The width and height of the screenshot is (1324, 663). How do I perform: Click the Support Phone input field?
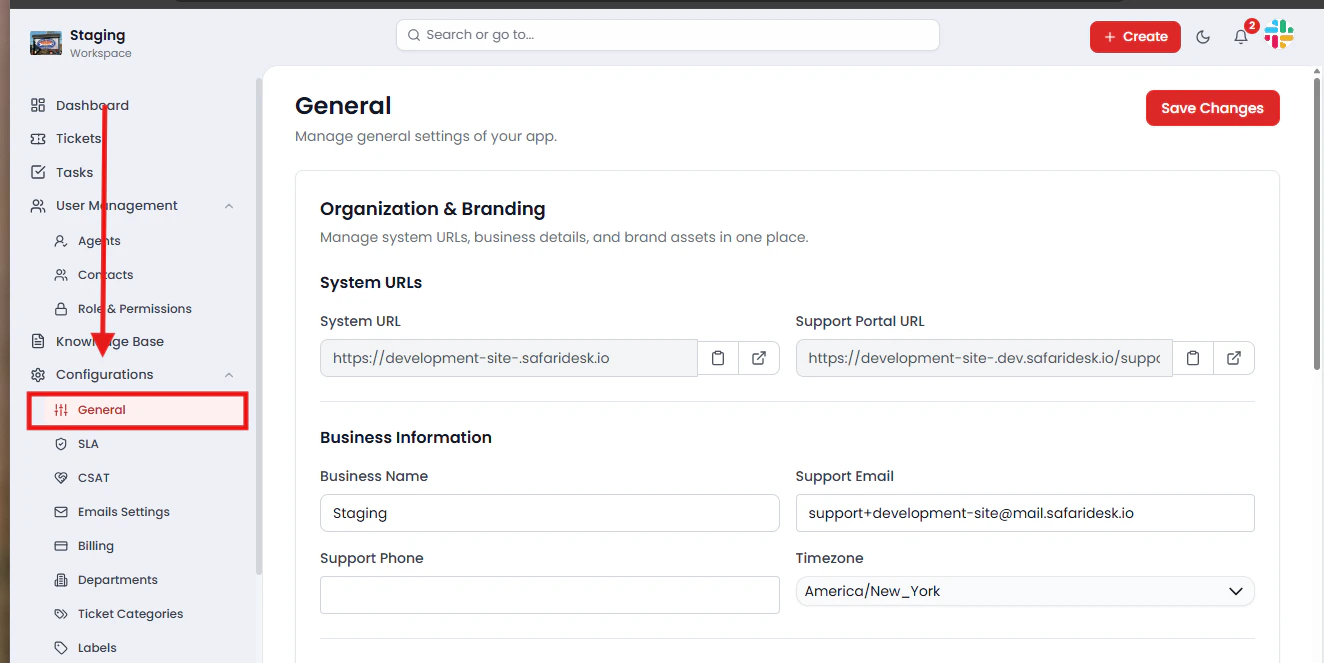549,595
